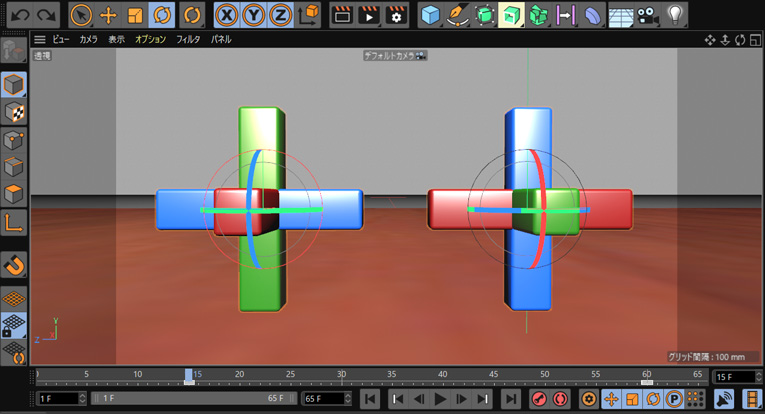This screenshot has width=765, height=414.
Task: Click the record keyframe button
Action: coord(537,399)
